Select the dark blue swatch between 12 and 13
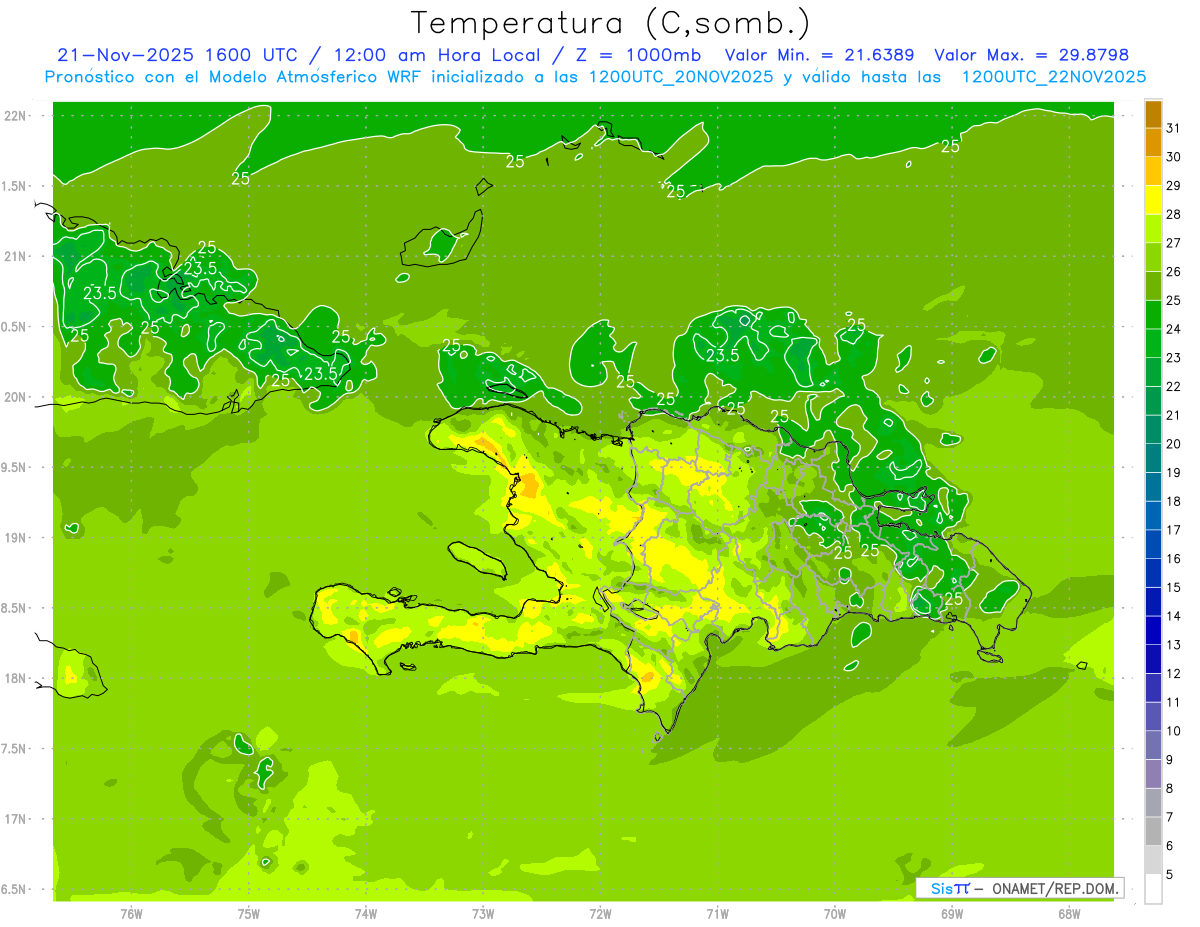The height and width of the screenshot is (927, 1200). point(1153,659)
